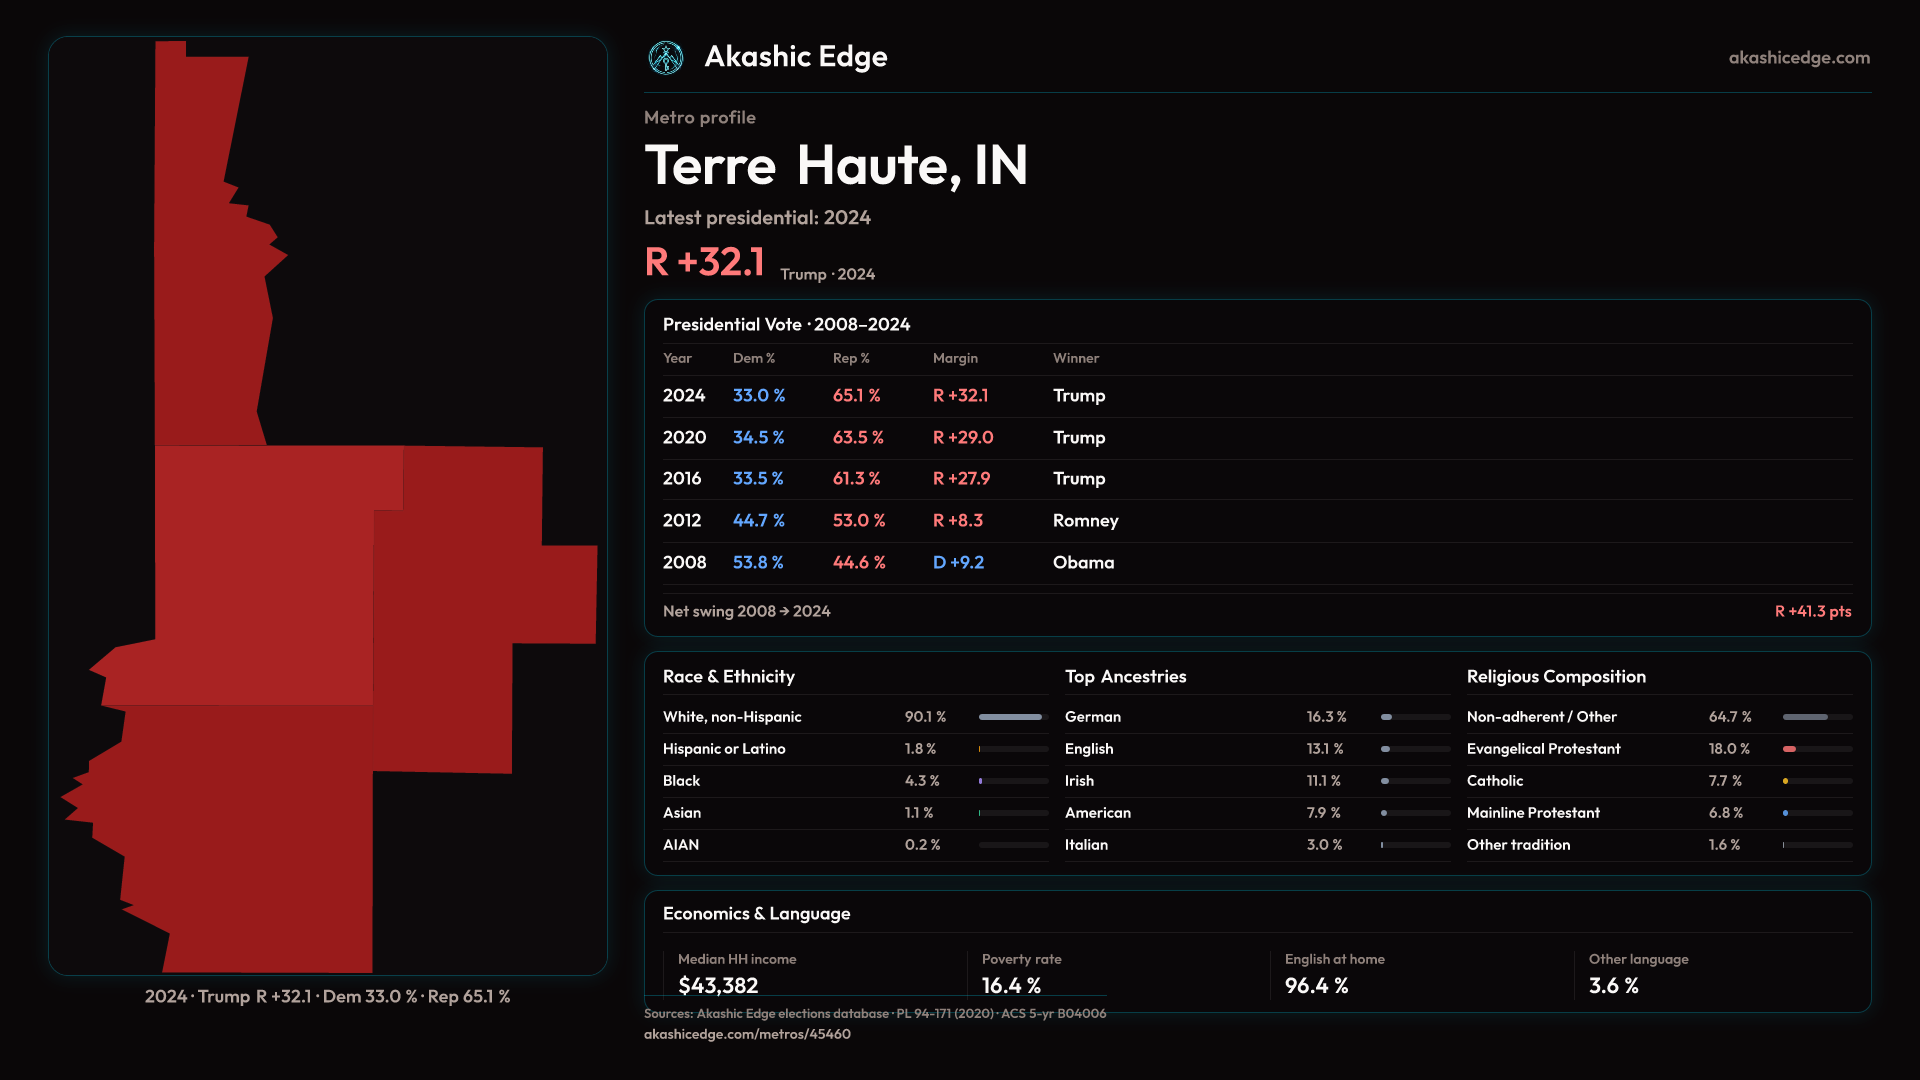Image resolution: width=1920 pixels, height=1080 pixels.
Task: Click the Catholic orange bar indicator
Action: [1785, 781]
